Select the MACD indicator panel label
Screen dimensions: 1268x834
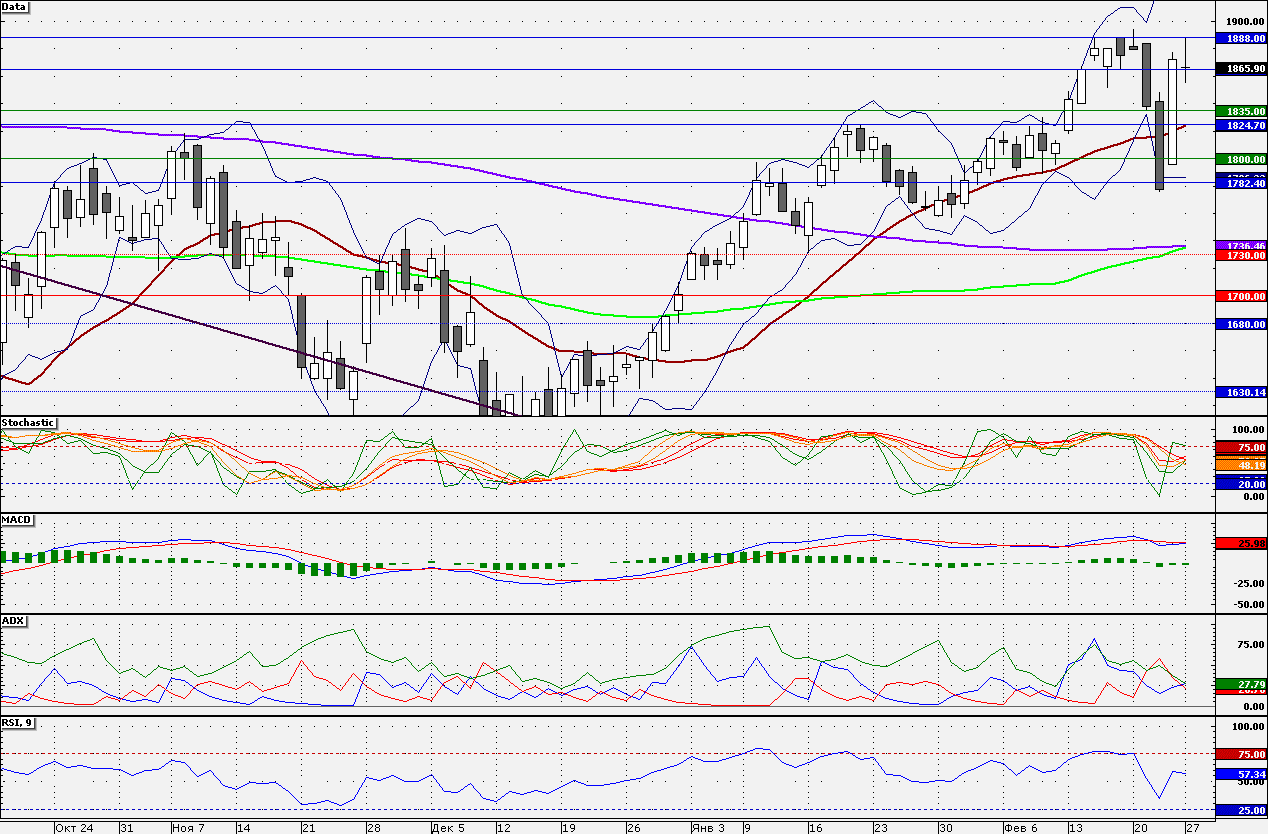(15, 520)
